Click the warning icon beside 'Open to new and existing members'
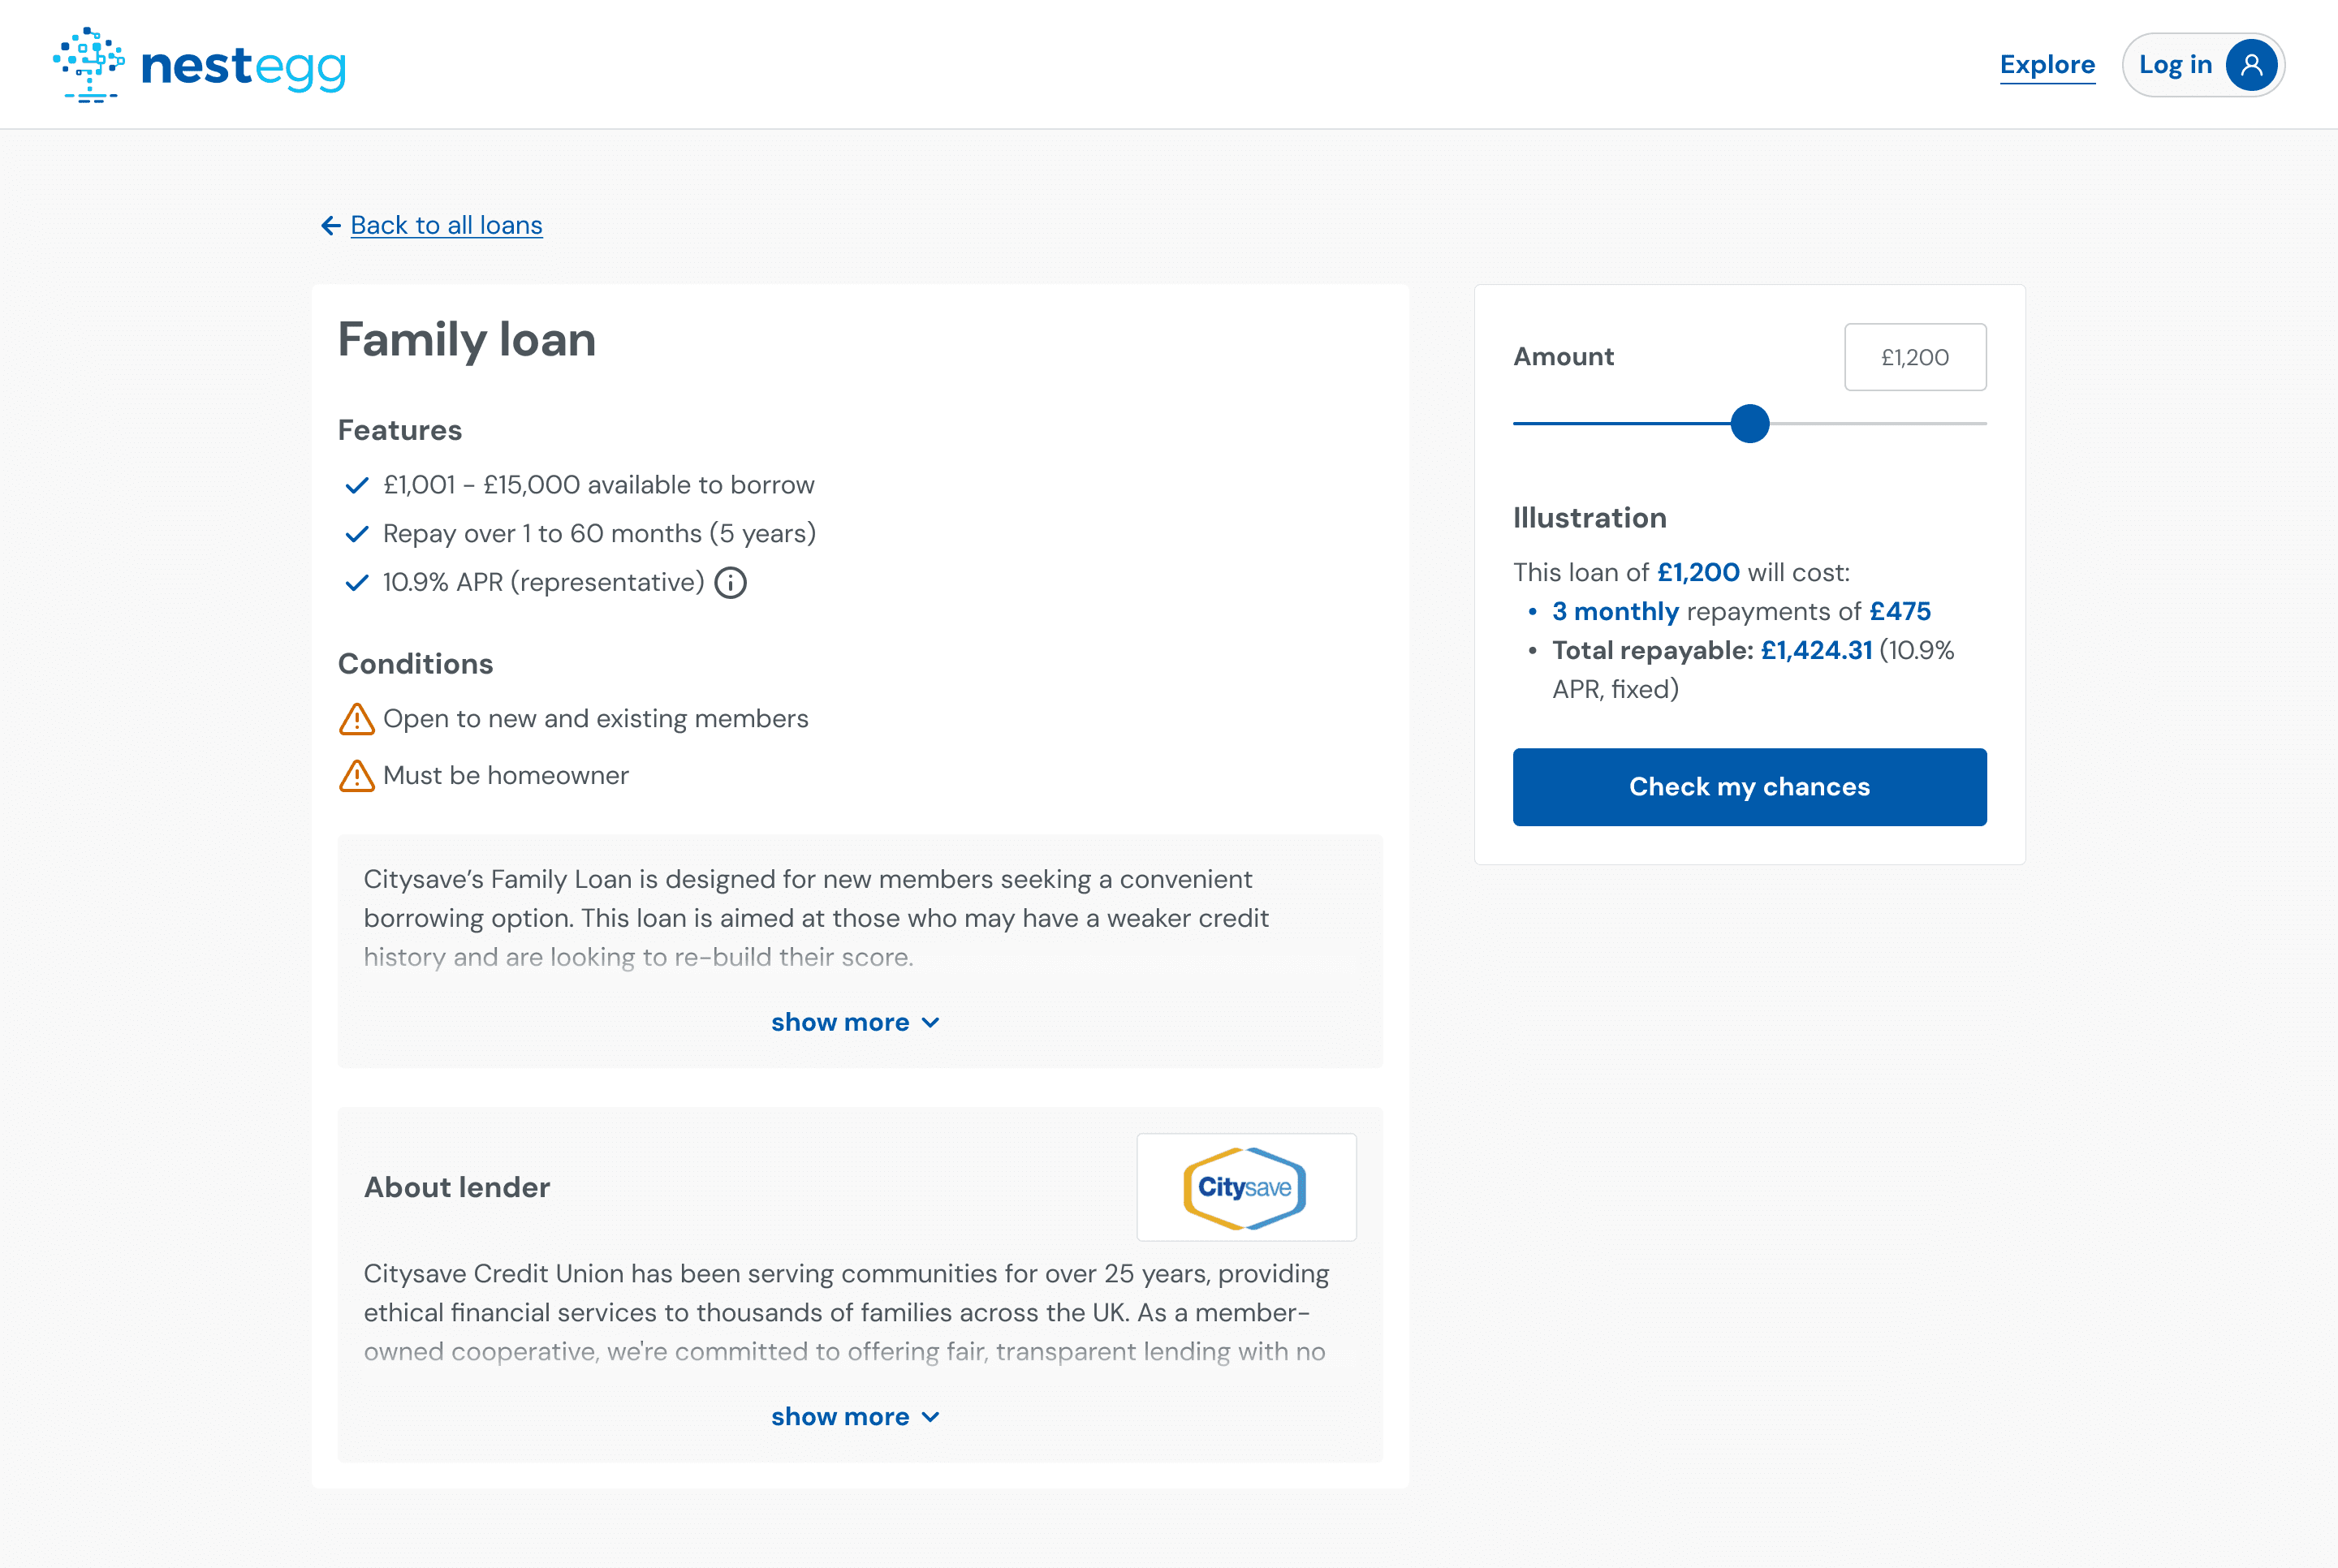This screenshot has height=1568, width=2338. click(x=357, y=719)
